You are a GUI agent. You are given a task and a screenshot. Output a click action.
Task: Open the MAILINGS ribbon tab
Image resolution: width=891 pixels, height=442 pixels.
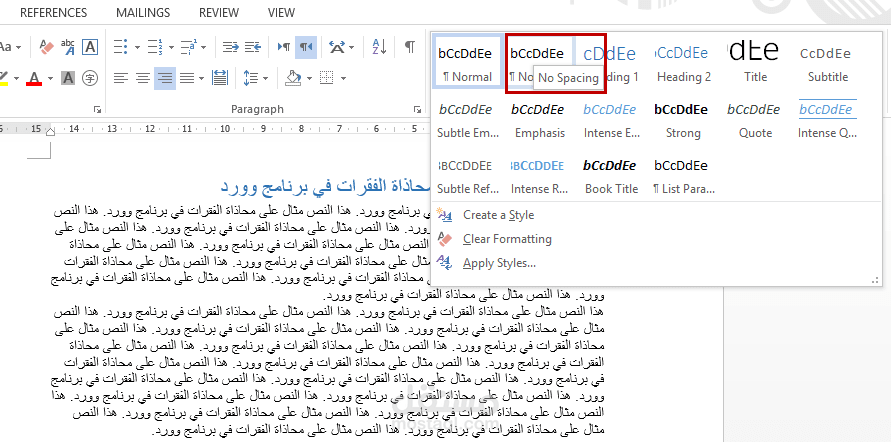pyautogui.click(x=143, y=12)
